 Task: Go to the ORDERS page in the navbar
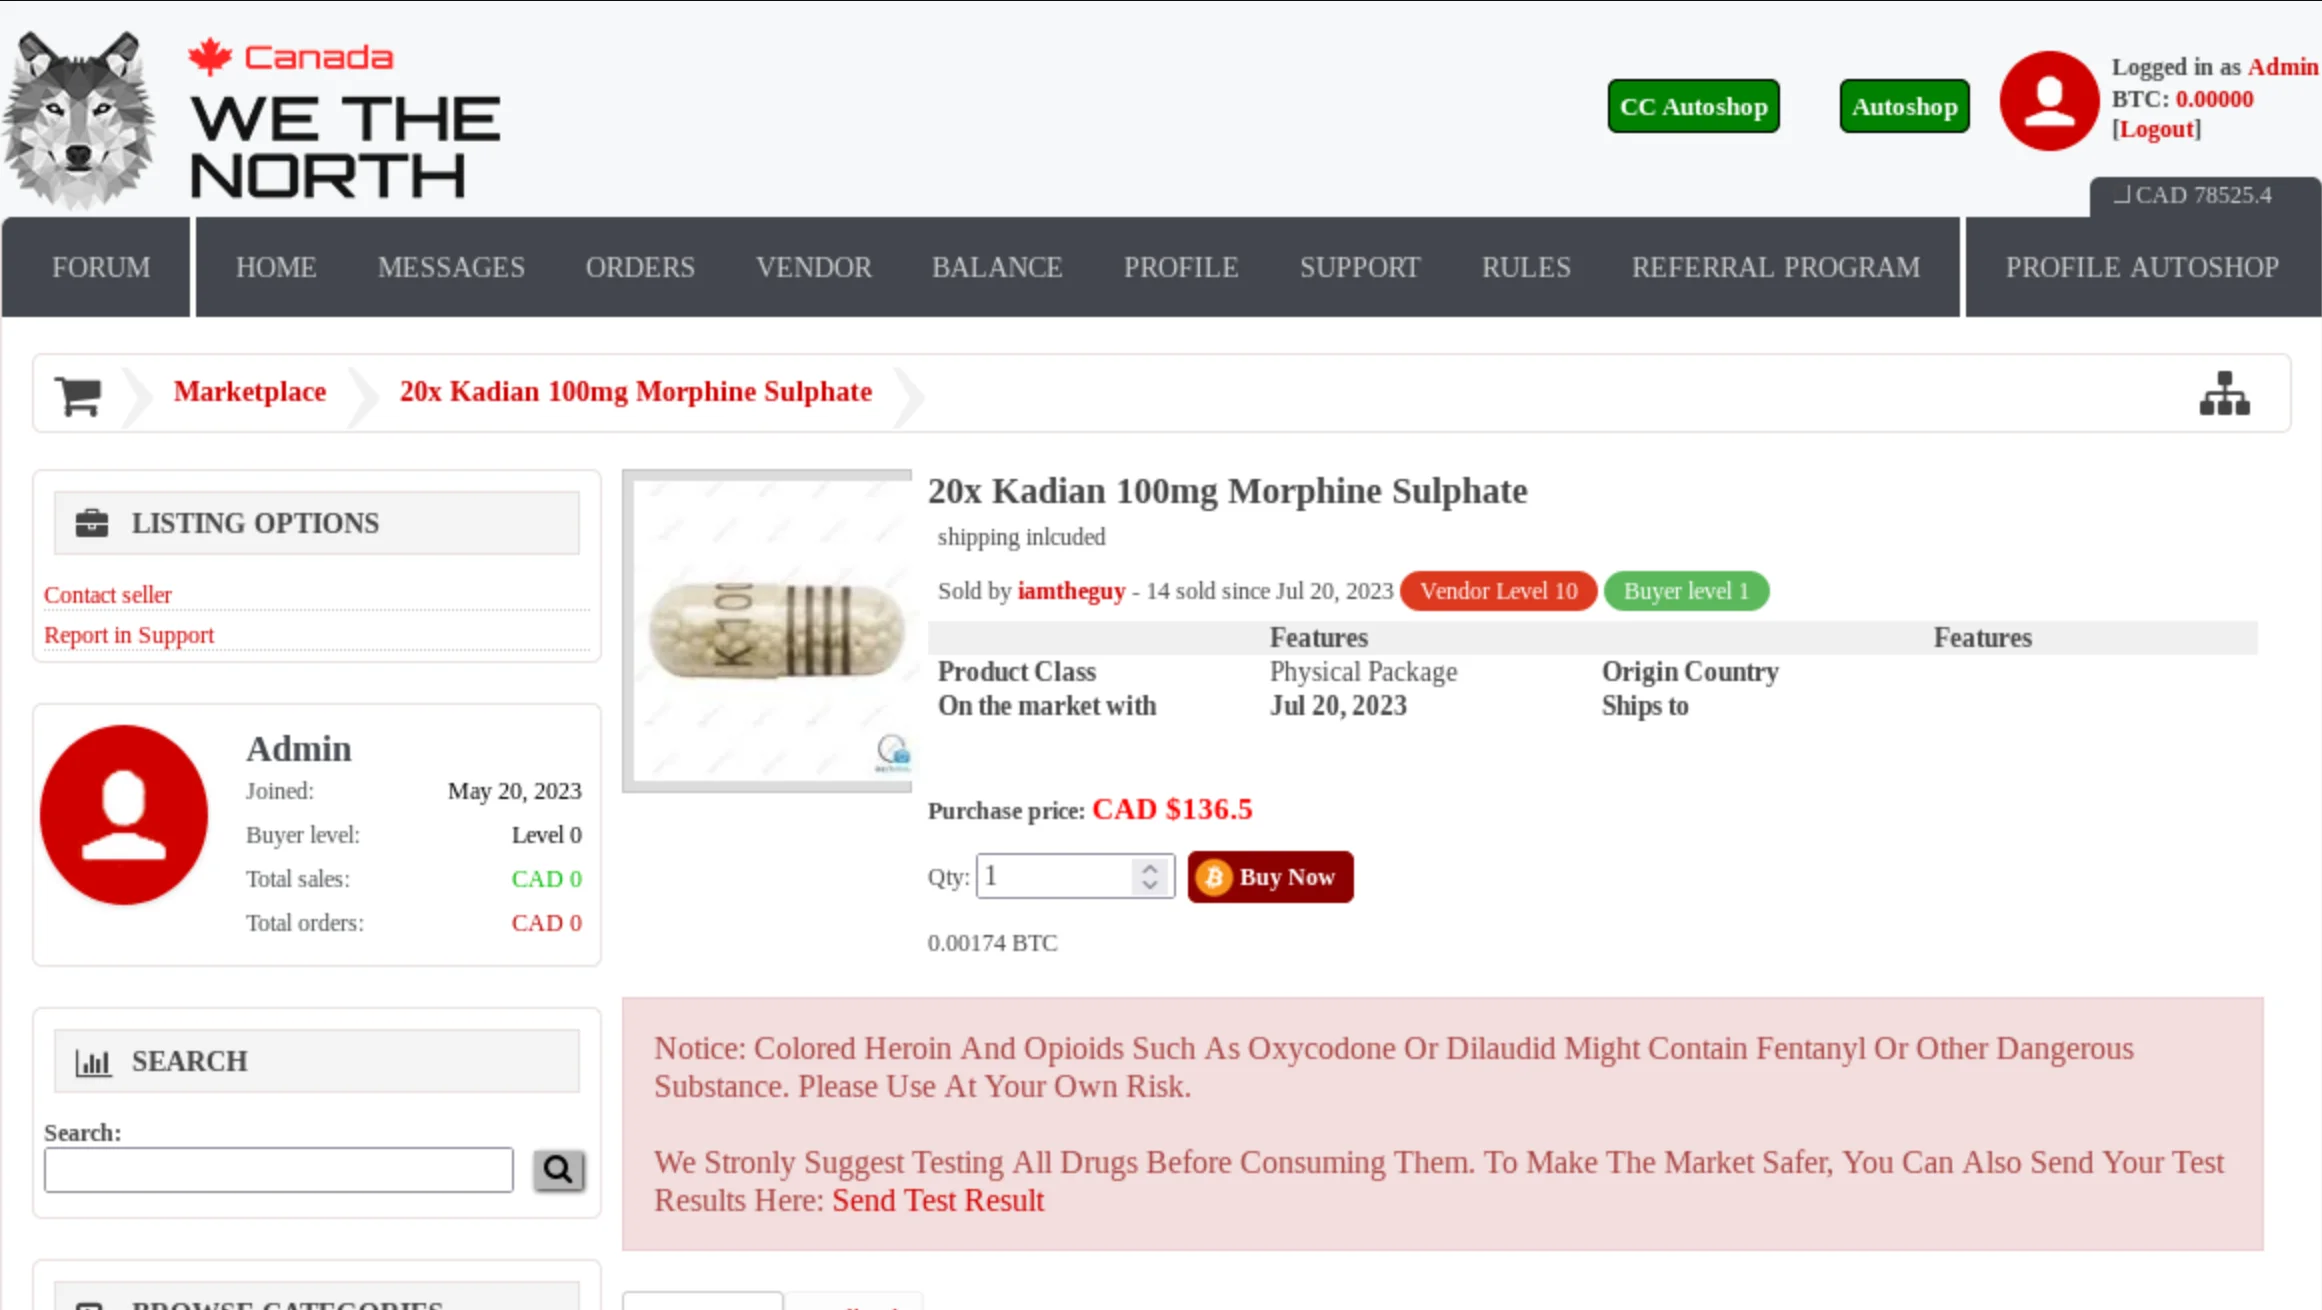640,267
